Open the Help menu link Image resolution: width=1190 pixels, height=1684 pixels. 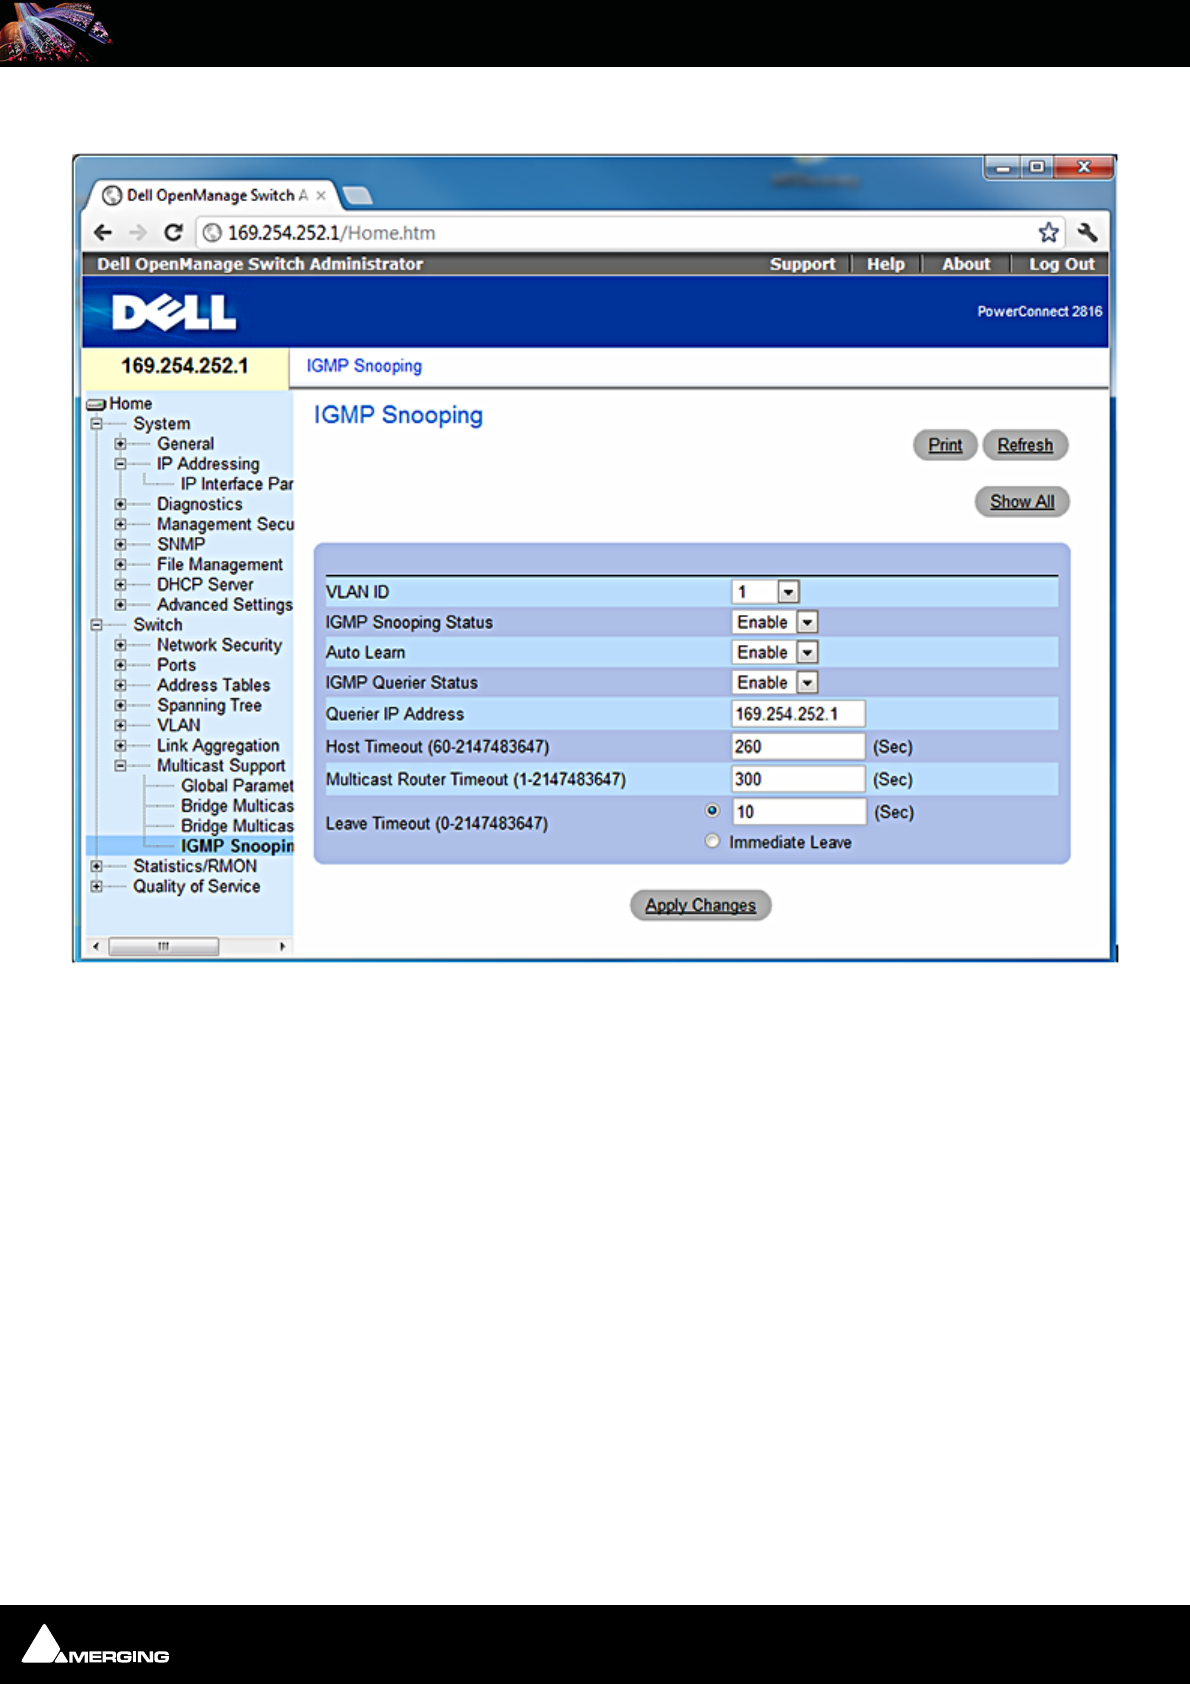point(885,264)
